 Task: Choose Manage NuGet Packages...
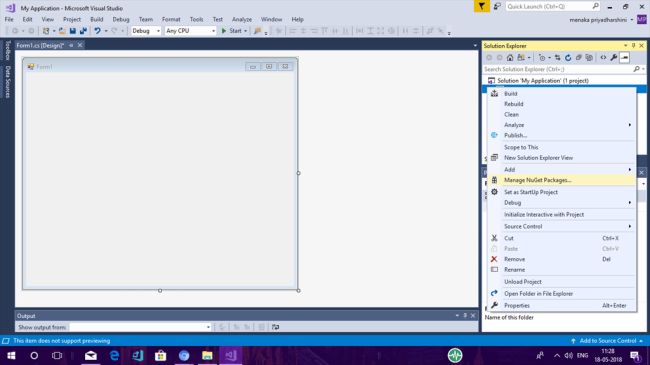pos(562,180)
